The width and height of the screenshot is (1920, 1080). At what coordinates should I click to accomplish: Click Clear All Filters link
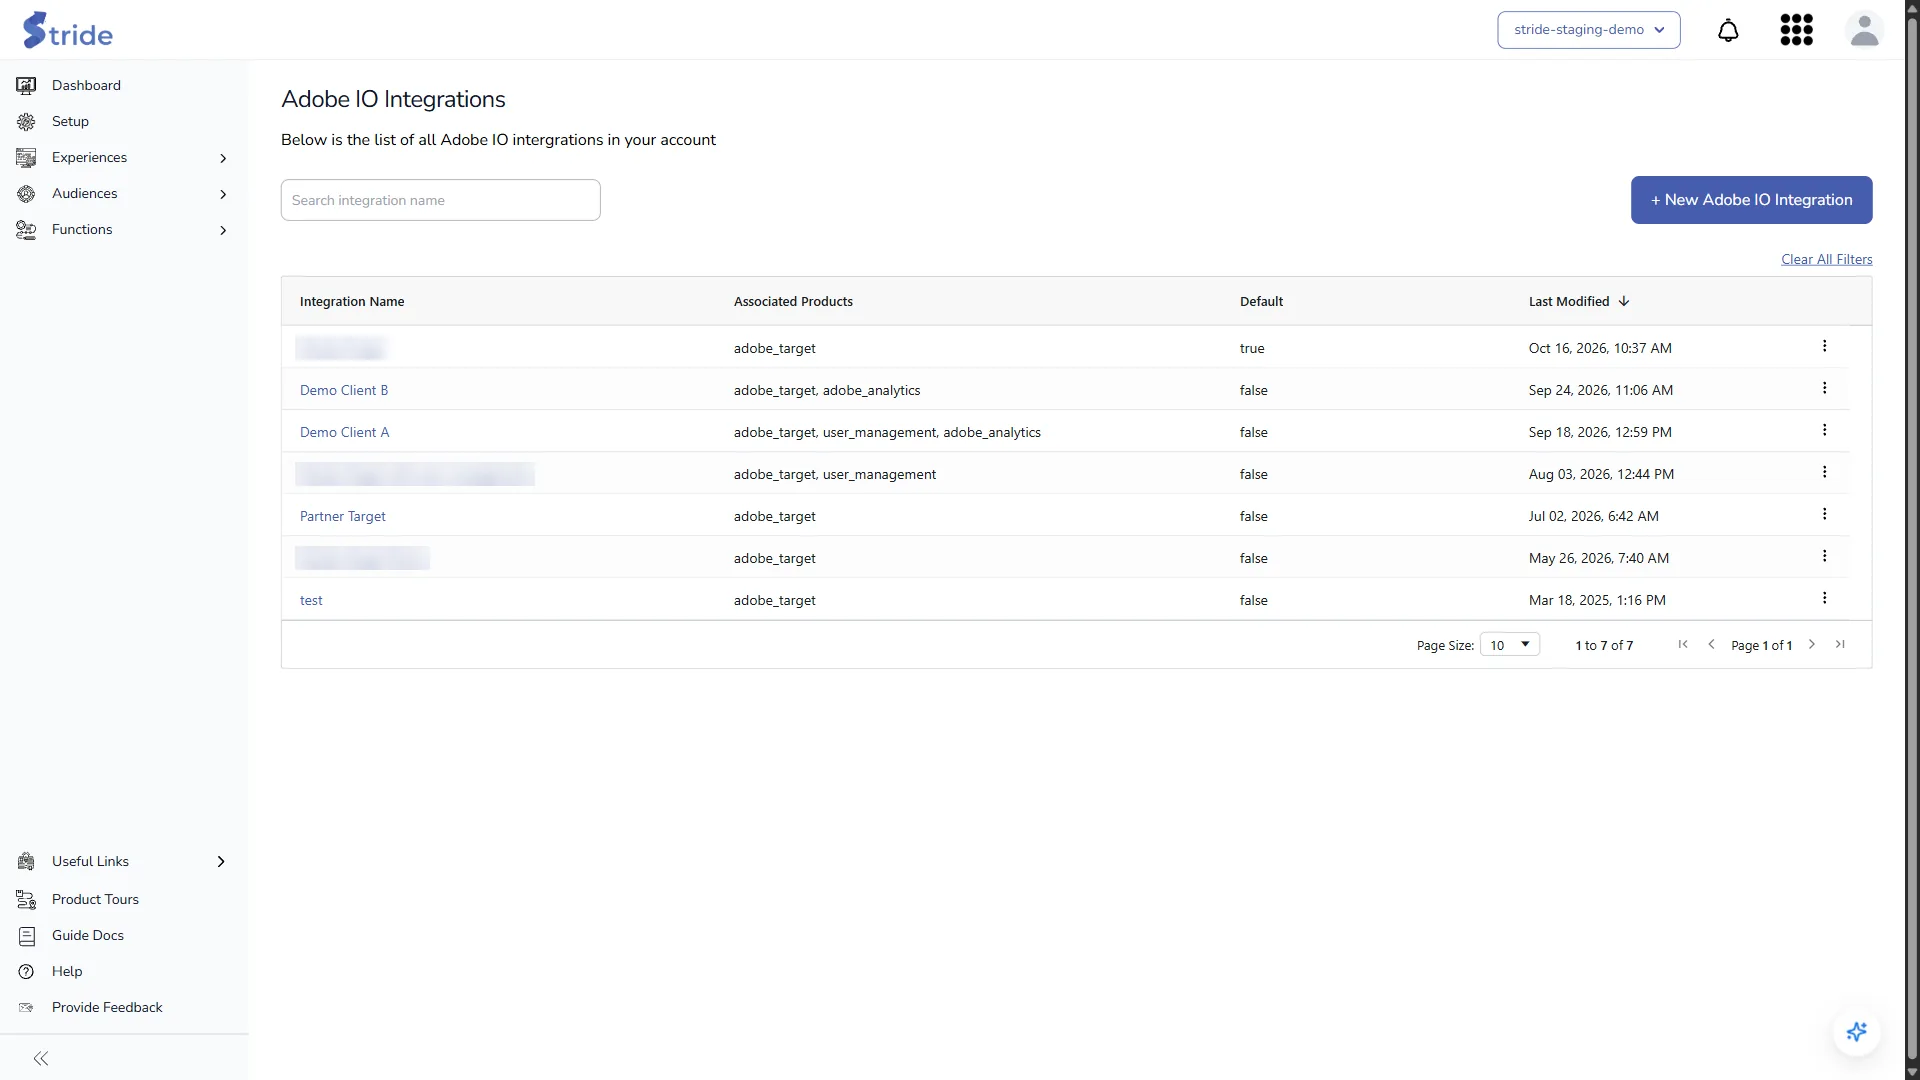tap(1826, 259)
